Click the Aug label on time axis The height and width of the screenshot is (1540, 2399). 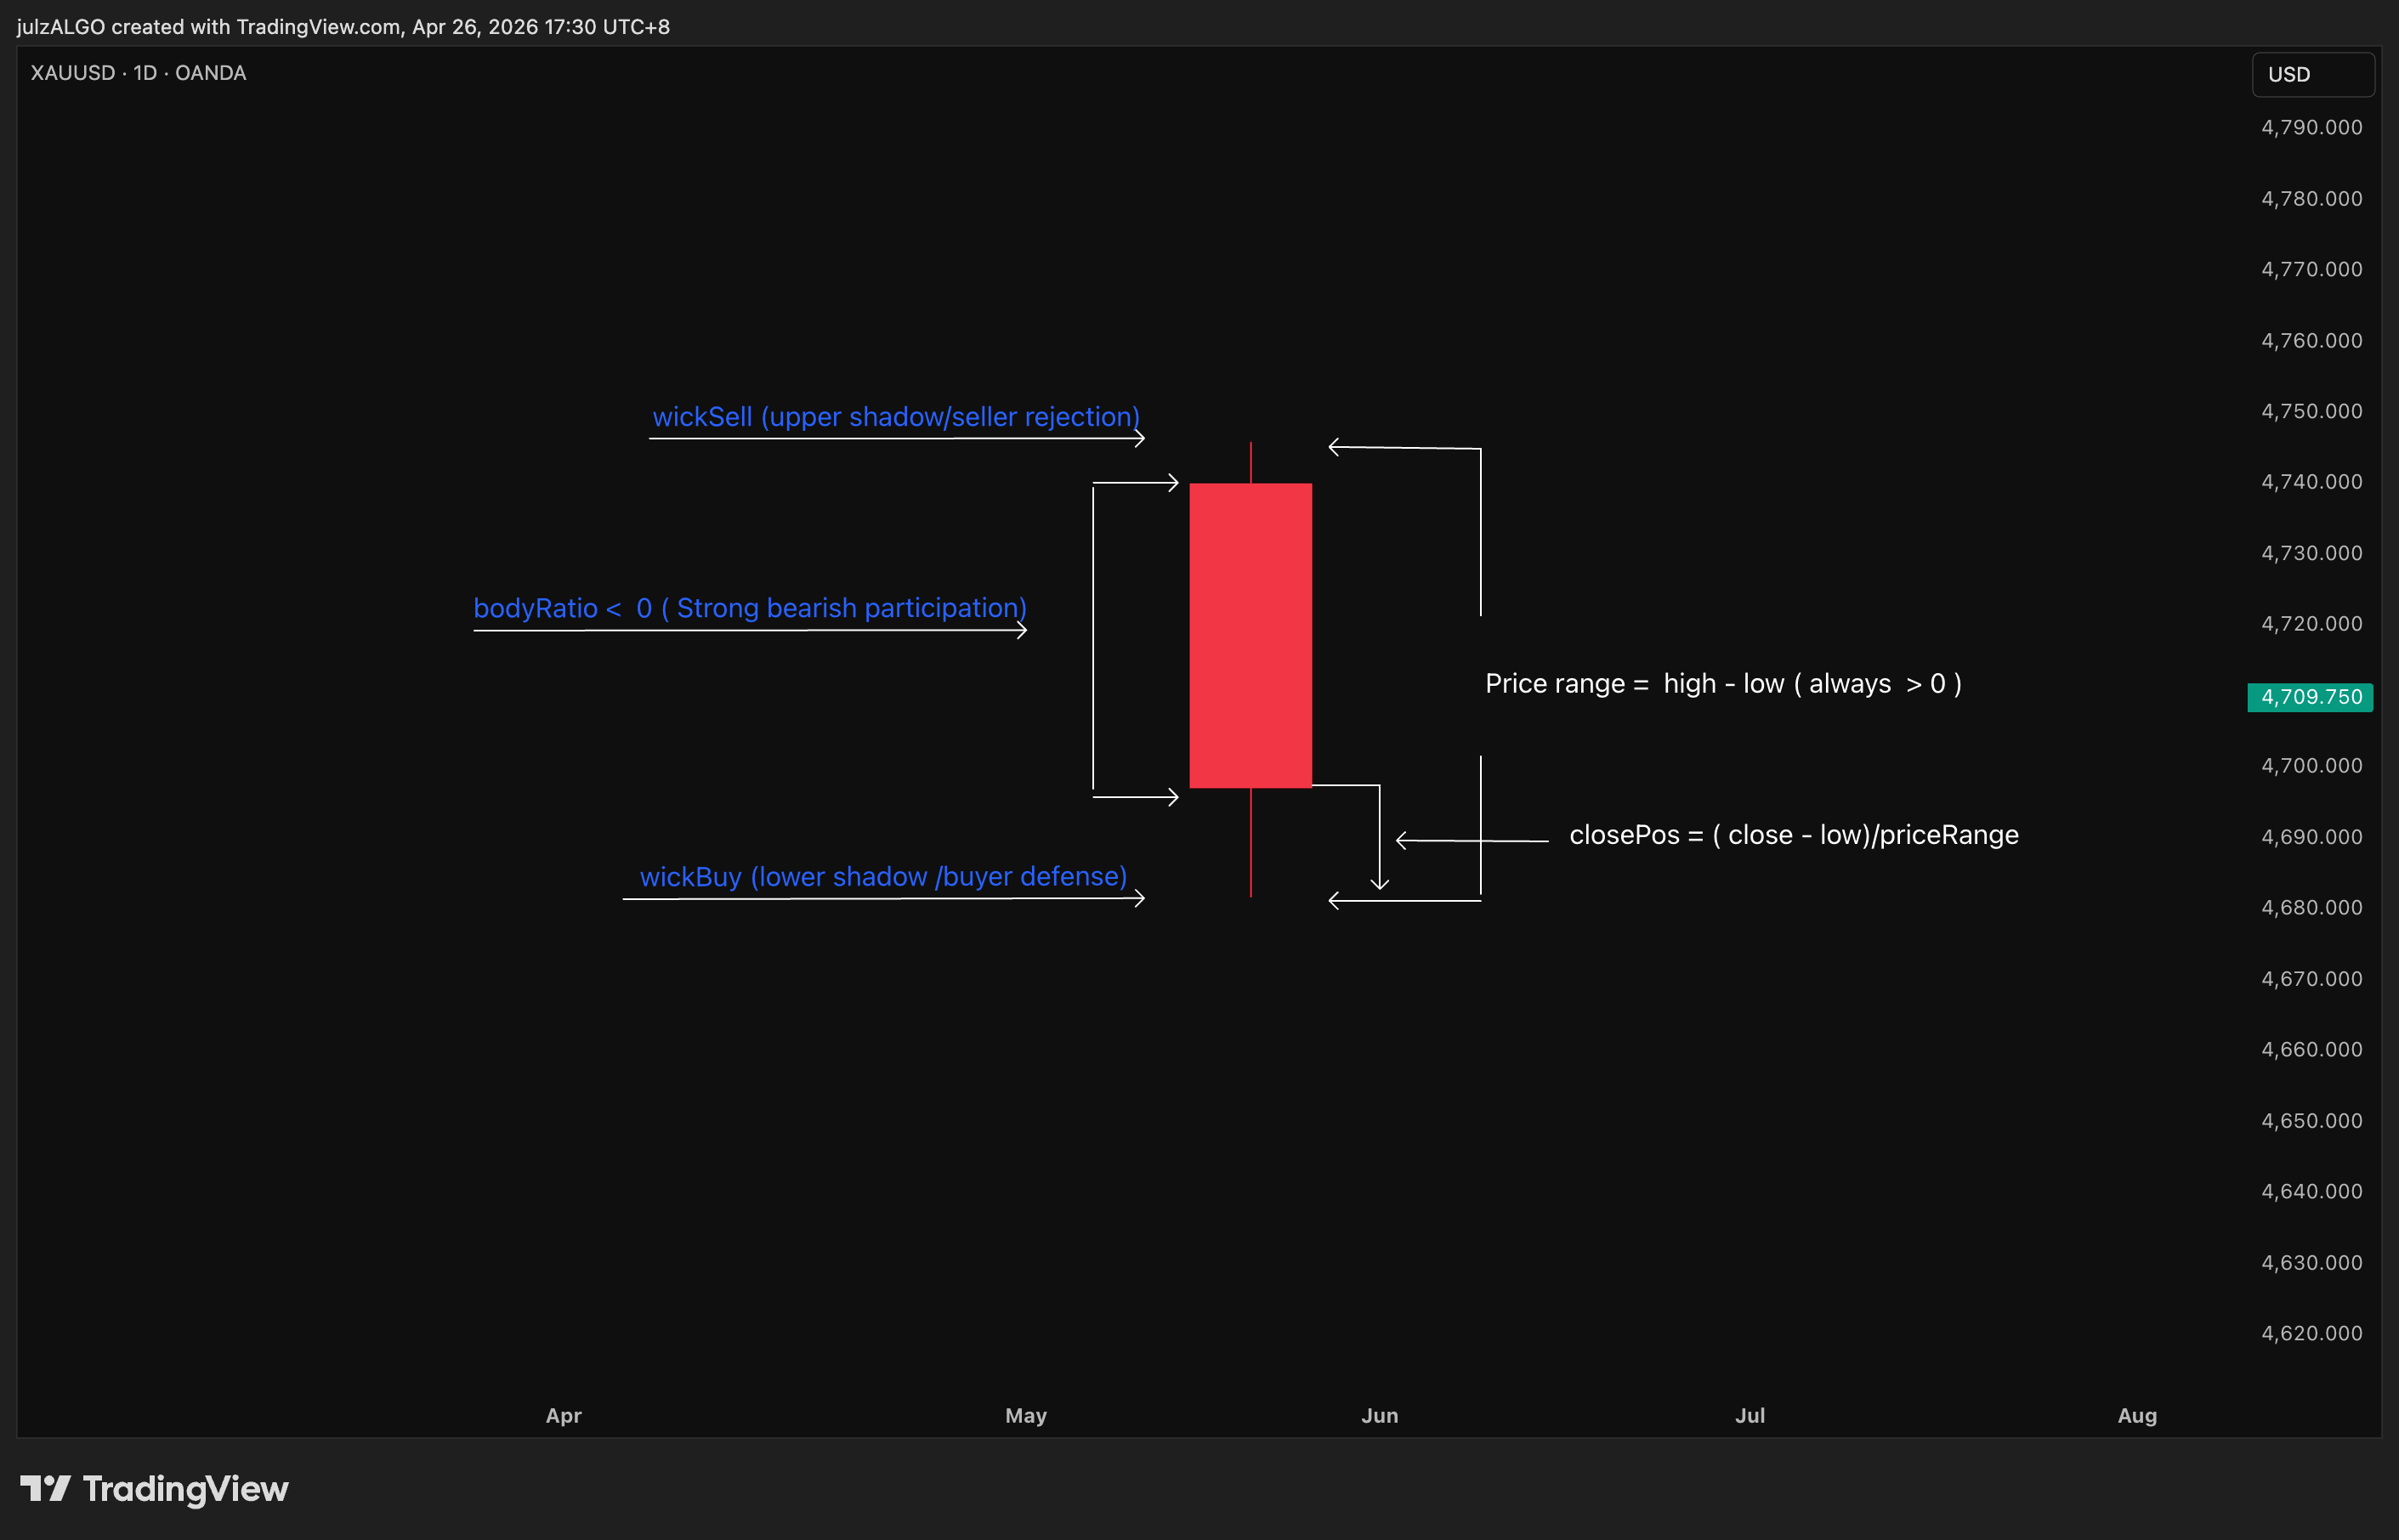(2138, 1416)
